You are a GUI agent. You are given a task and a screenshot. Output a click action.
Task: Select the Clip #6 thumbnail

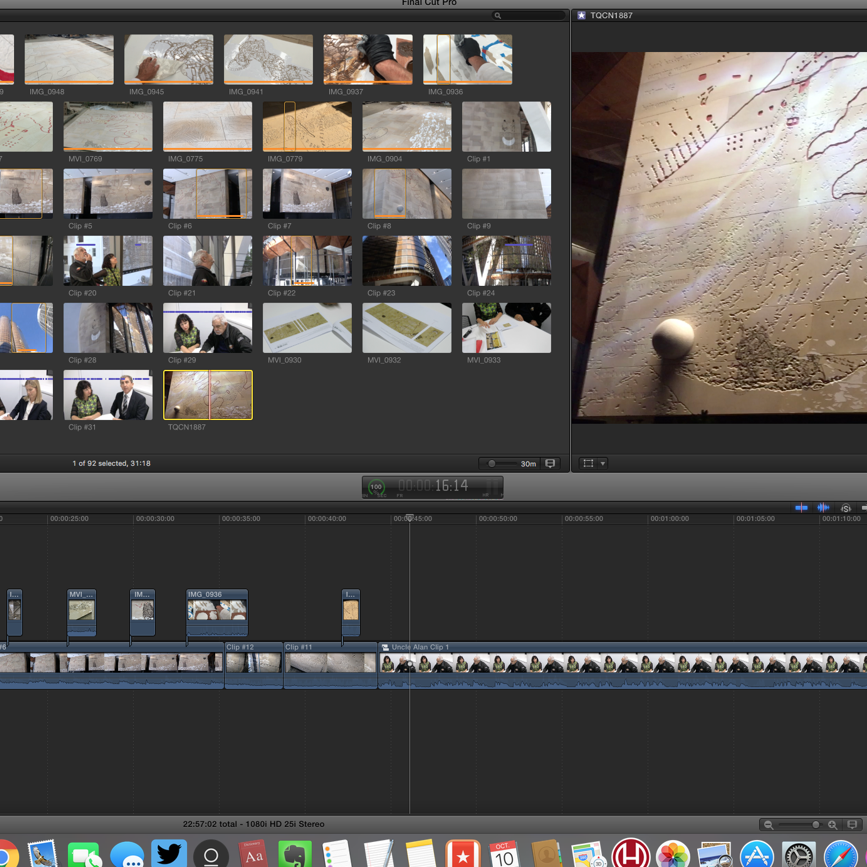tap(207, 194)
